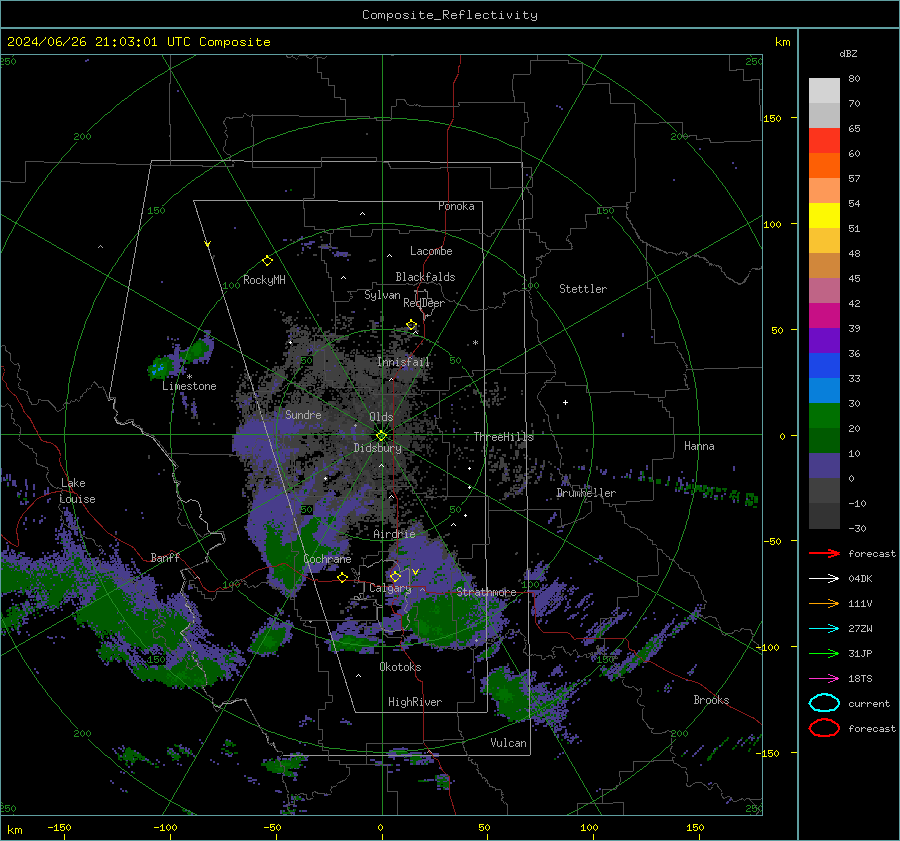This screenshot has width=900, height=841.
Task: Click the -100 tick on right axis
Action: point(767,647)
